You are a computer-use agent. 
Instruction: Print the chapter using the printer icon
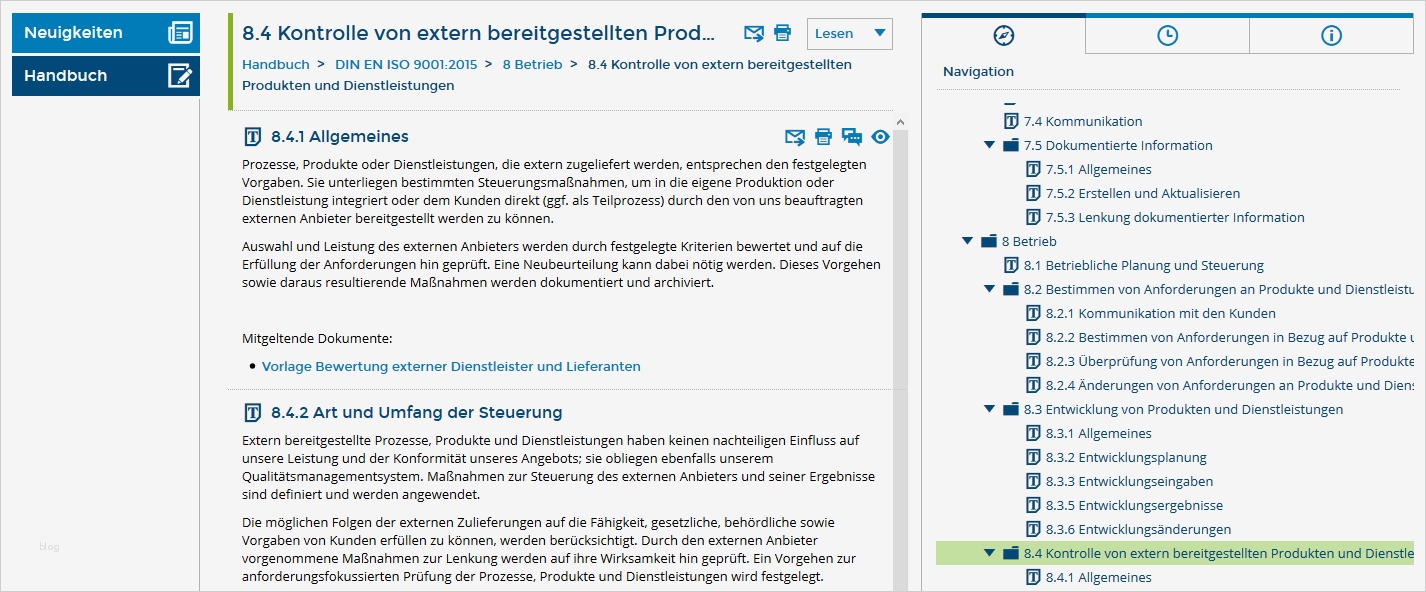(781, 32)
